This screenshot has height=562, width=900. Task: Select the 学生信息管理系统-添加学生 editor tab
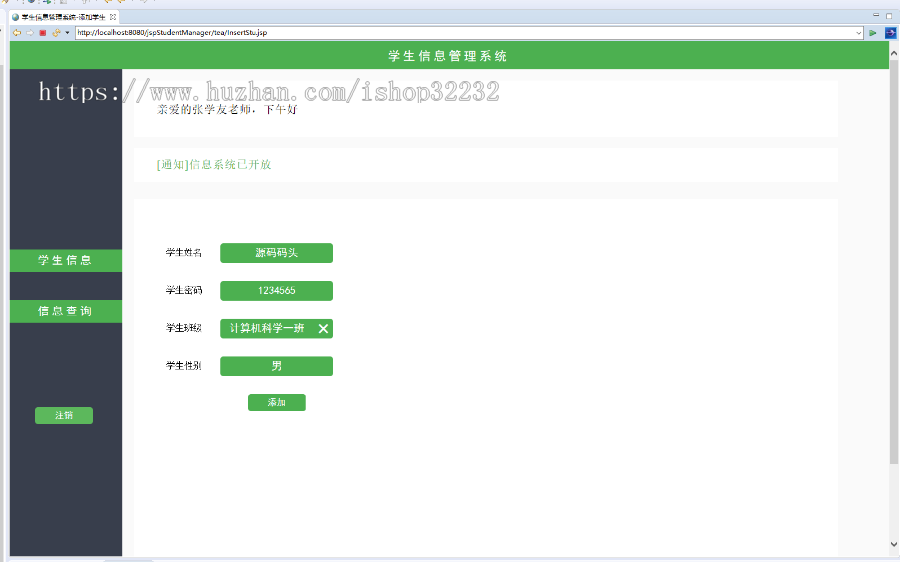63,17
